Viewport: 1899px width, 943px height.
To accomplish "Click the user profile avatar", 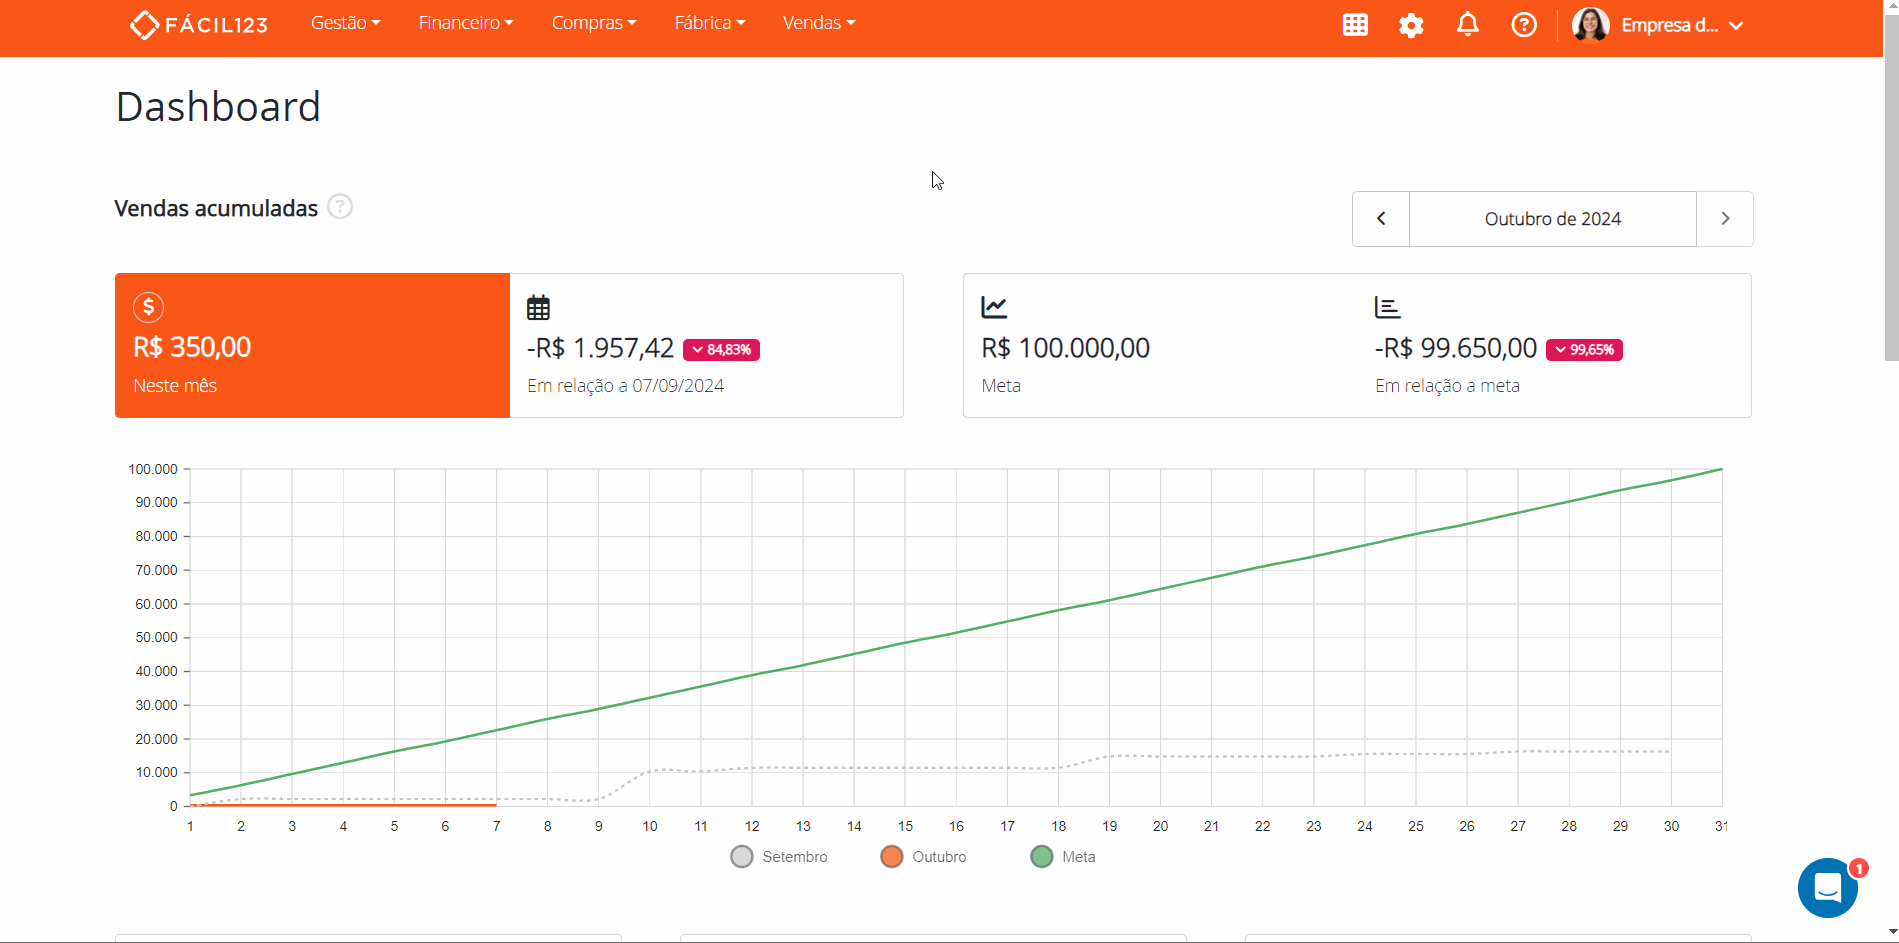I will [1590, 25].
